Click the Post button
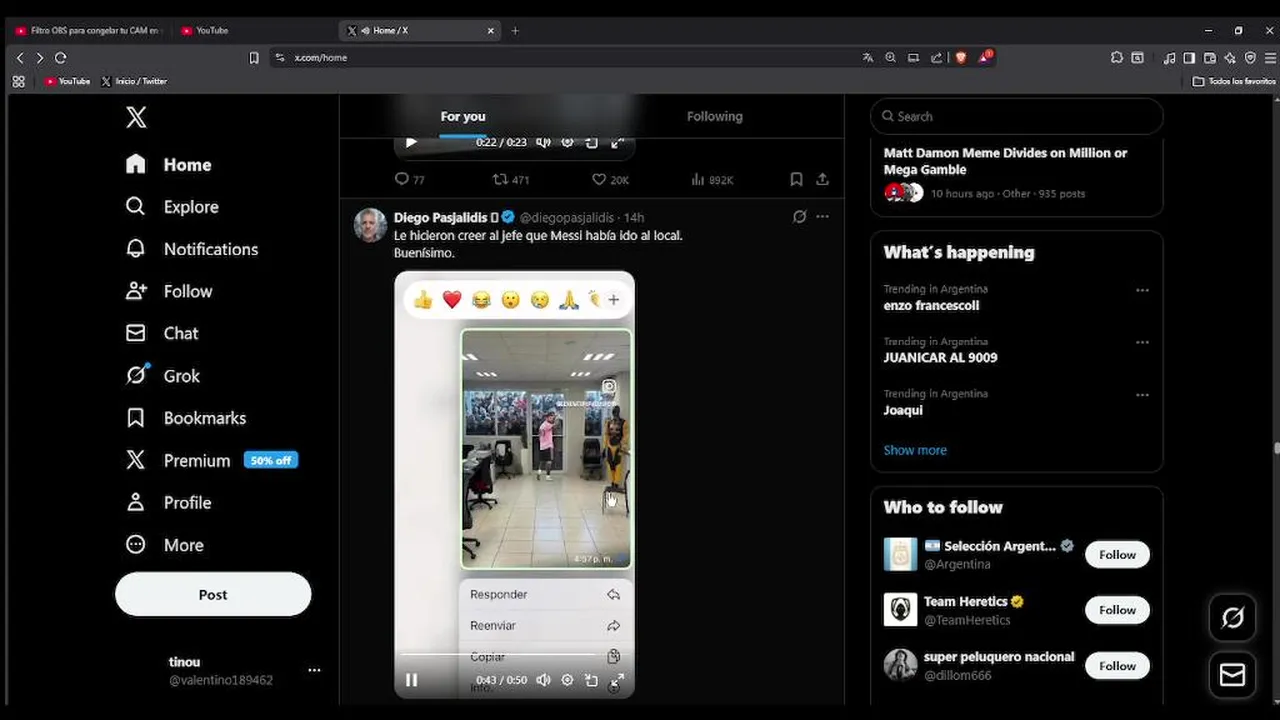1280x720 pixels. [x=213, y=594]
